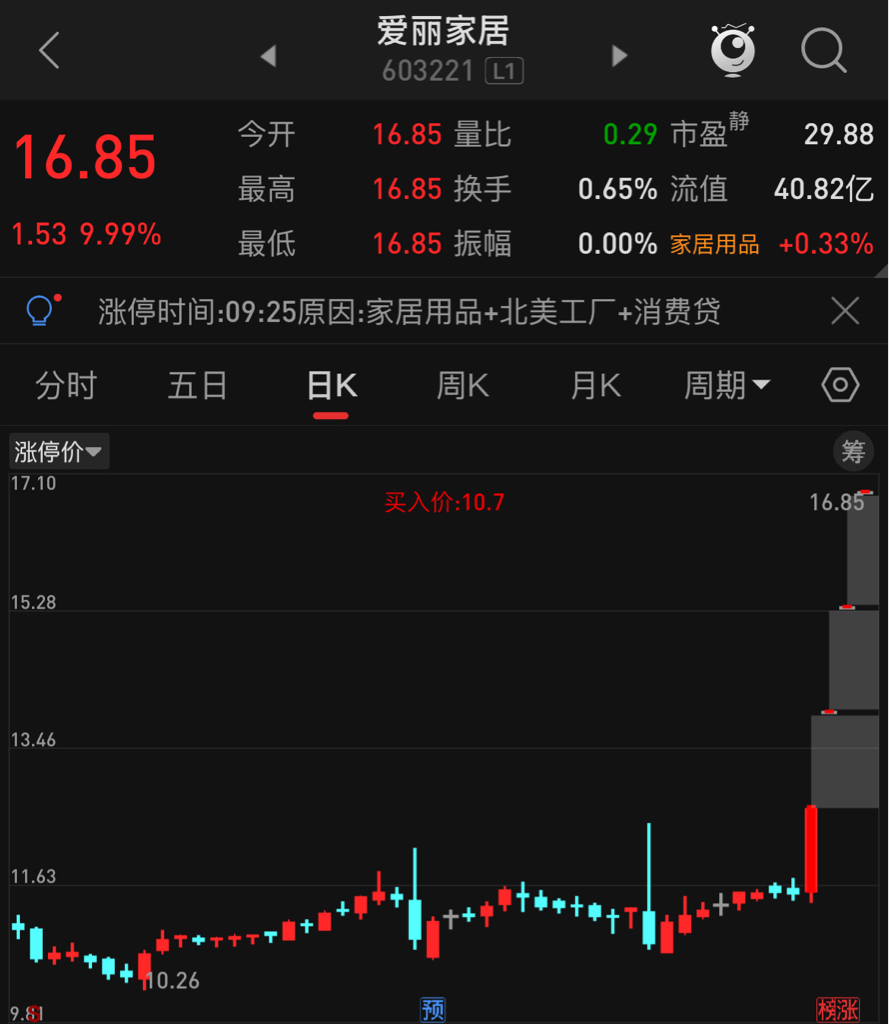Image resolution: width=889 pixels, height=1024 pixels.
Task: Open the robot assistant mascot icon
Action: tap(733, 50)
